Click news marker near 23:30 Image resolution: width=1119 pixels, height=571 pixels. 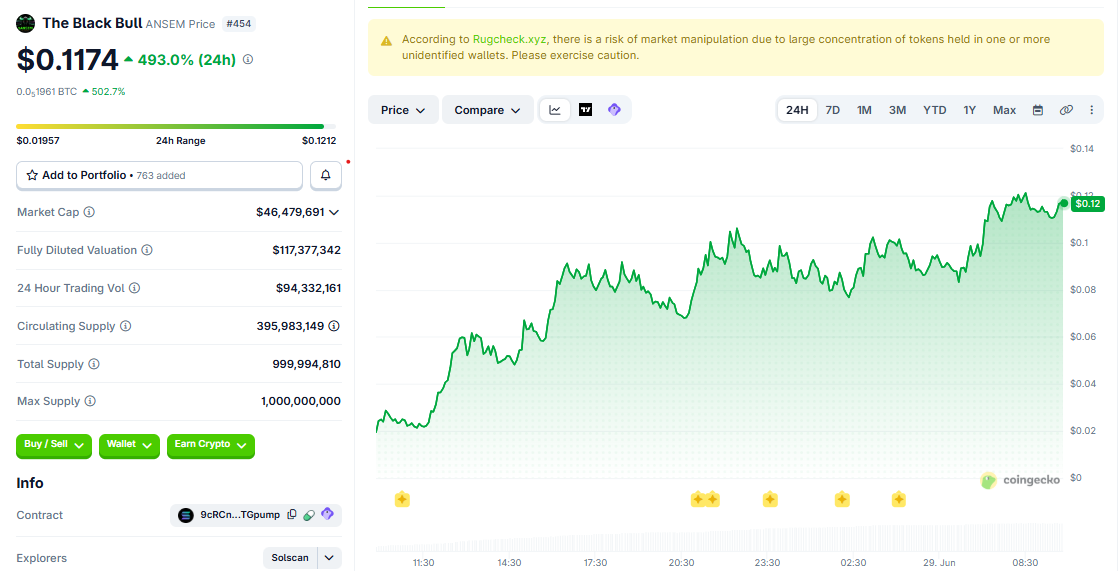pos(770,500)
